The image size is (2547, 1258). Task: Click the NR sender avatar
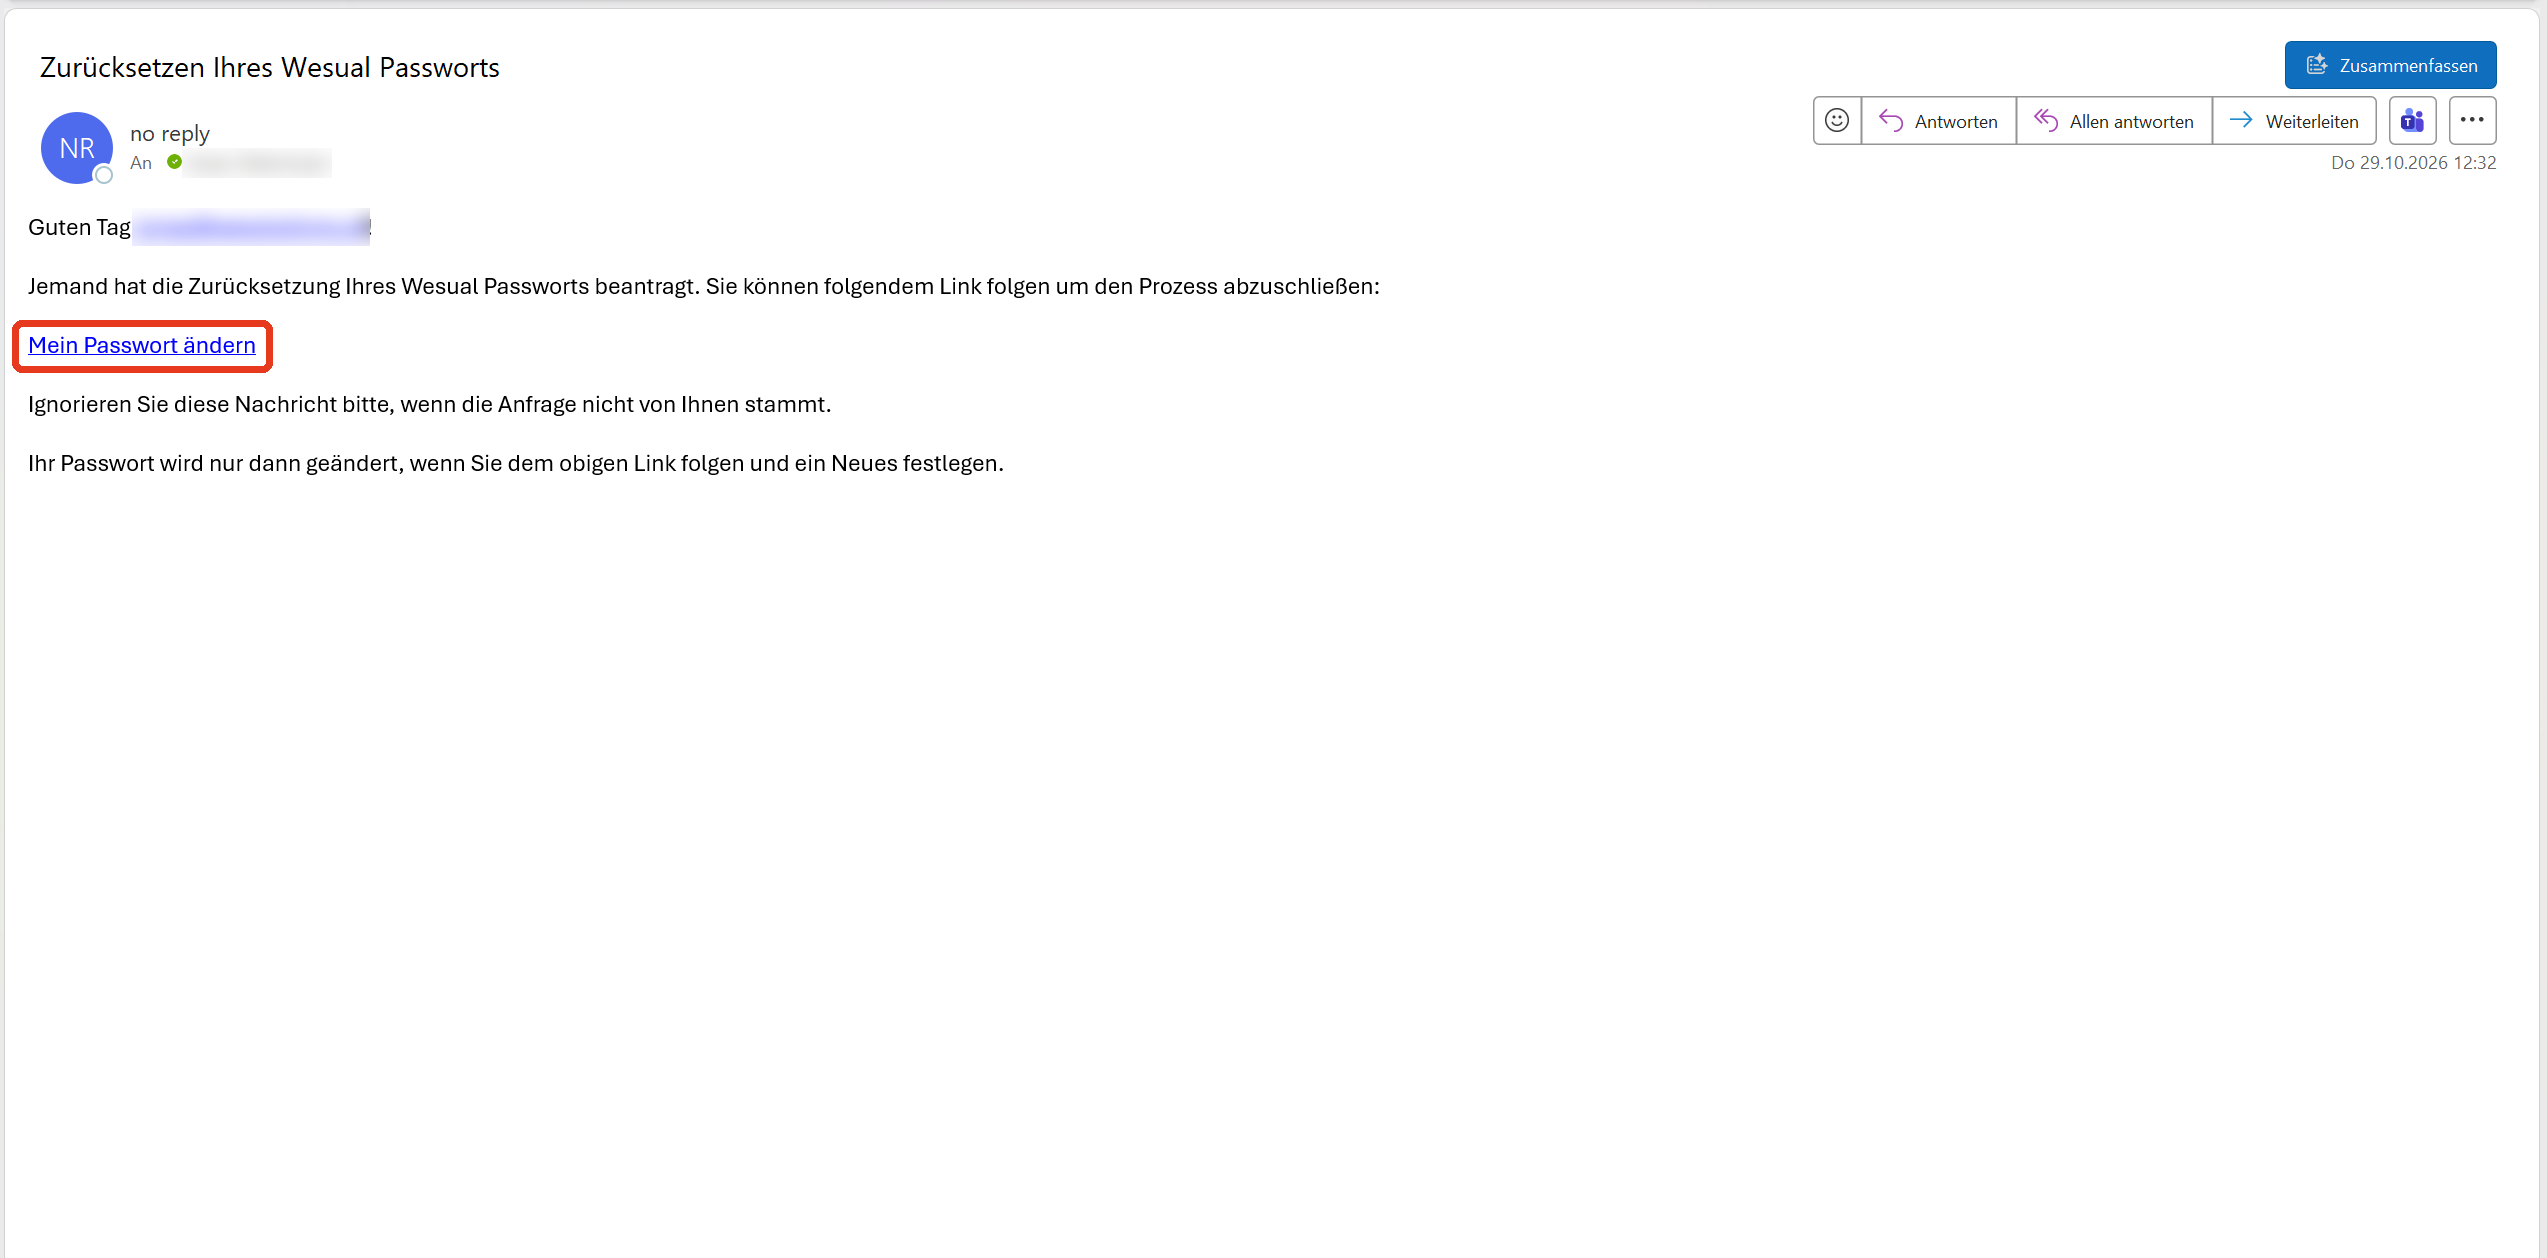77,148
